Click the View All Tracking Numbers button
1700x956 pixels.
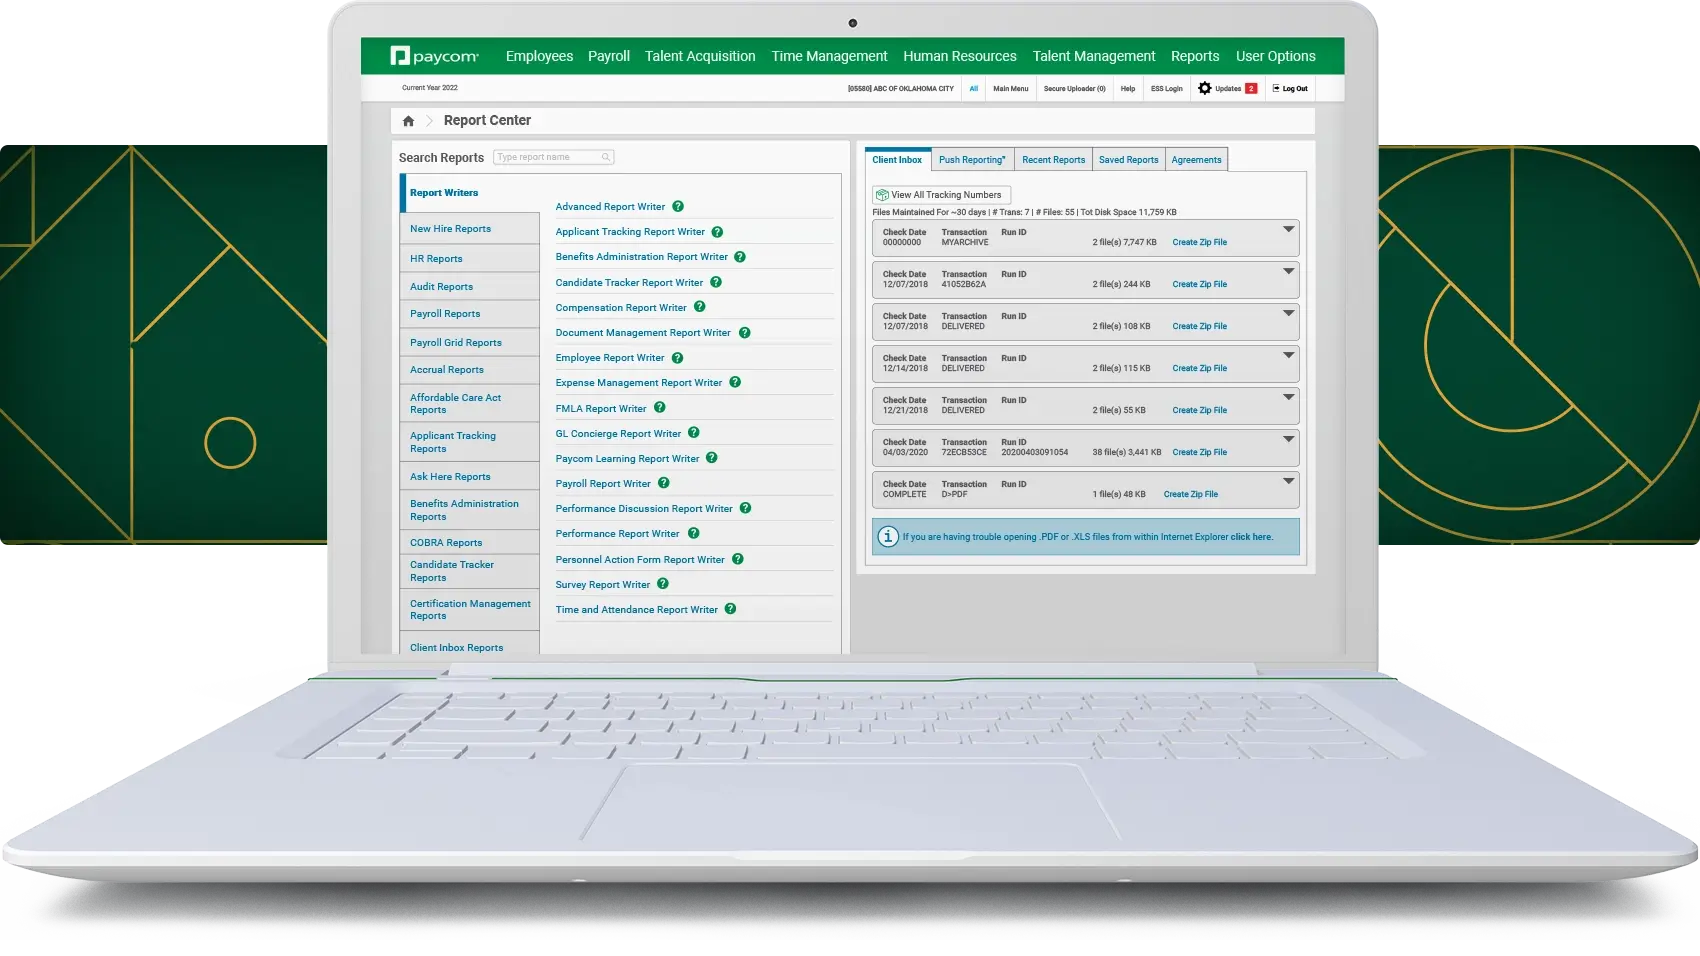click(940, 195)
